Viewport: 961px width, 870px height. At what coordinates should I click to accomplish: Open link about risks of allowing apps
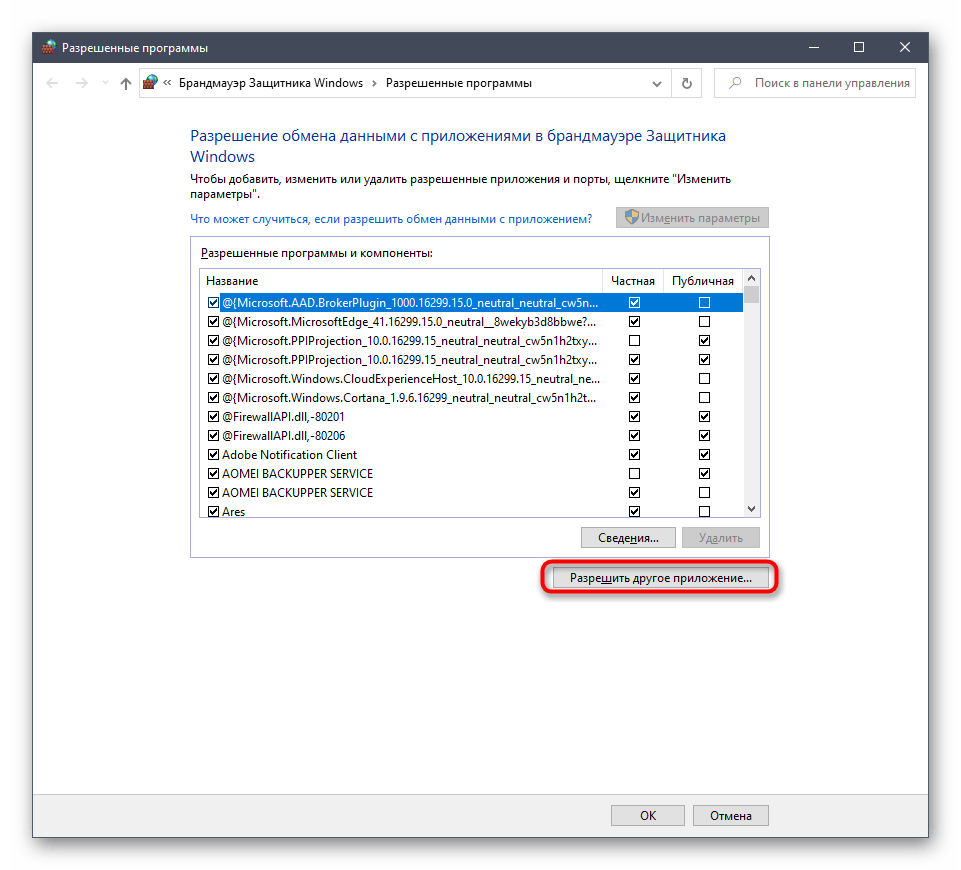tap(391, 218)
